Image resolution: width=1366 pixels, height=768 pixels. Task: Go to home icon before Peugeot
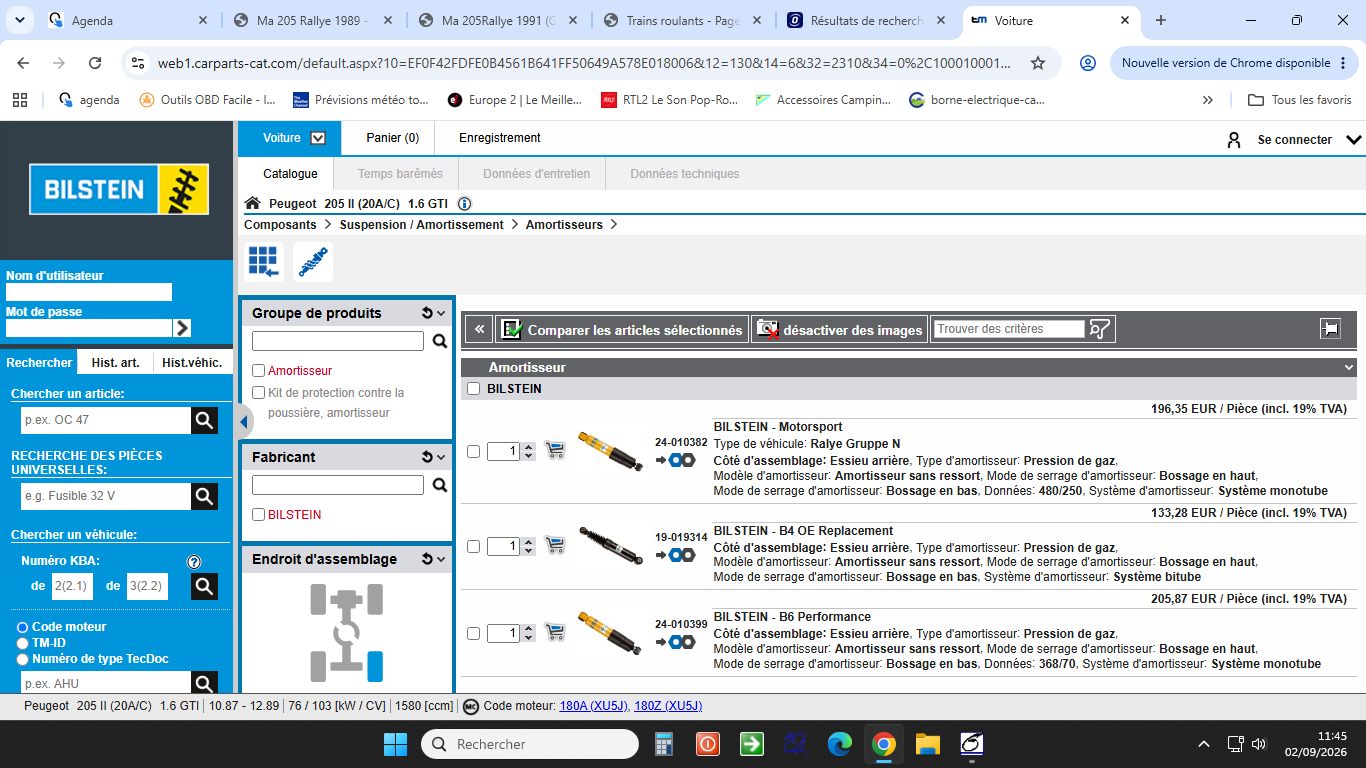[x=253, y=204]
